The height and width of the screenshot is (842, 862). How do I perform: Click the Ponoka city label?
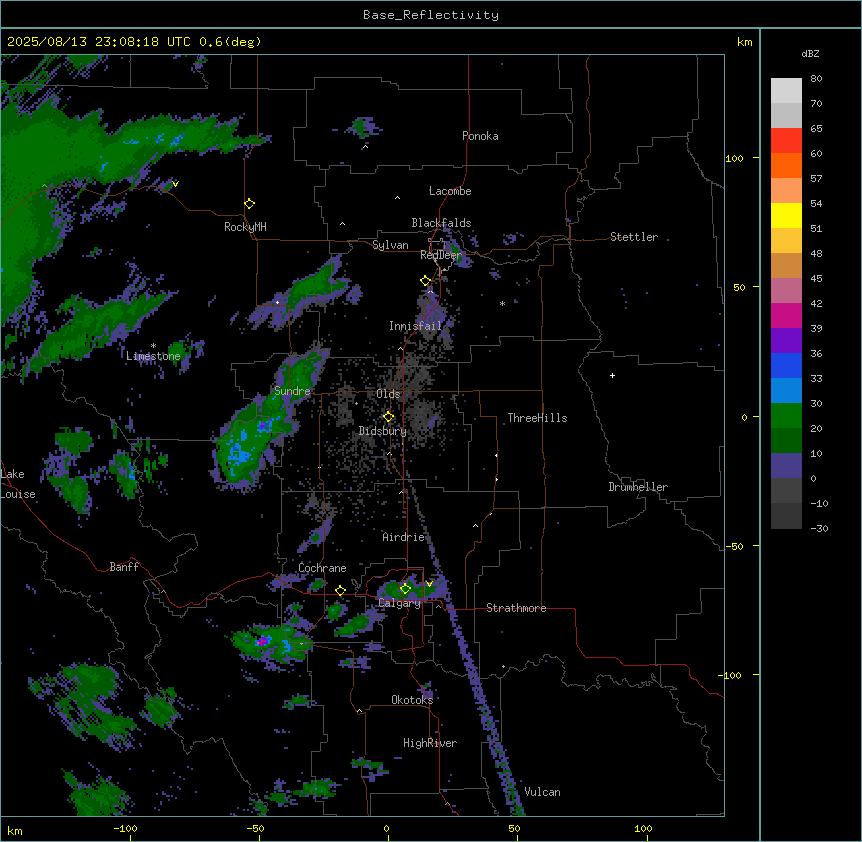click(480, 136)
